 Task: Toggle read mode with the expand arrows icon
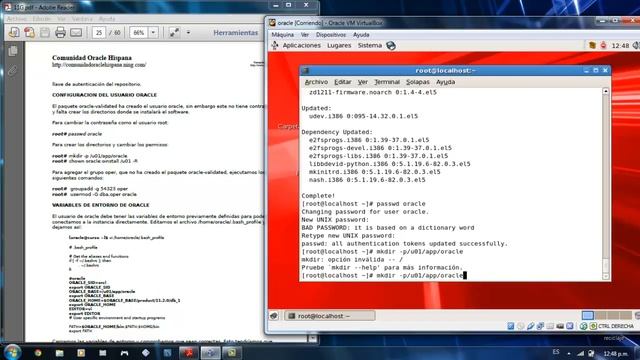point(174,33)
